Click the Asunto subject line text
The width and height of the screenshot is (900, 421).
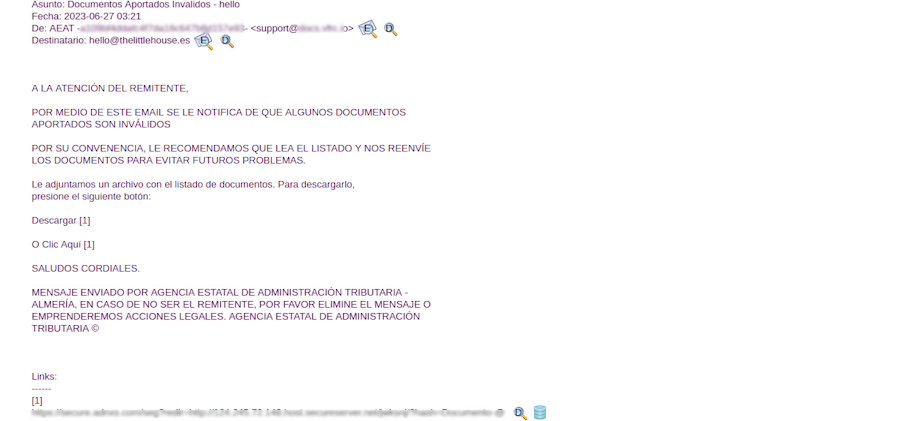click(135, 5)
